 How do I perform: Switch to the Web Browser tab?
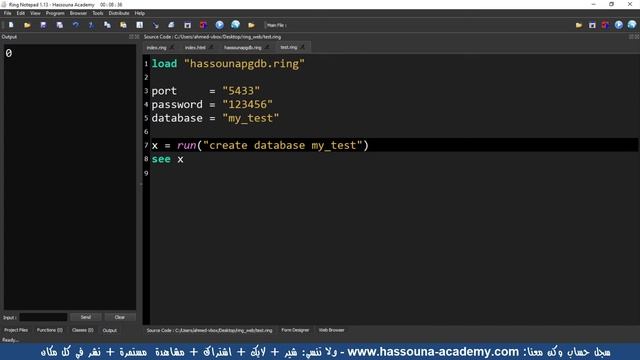point(331,330)
